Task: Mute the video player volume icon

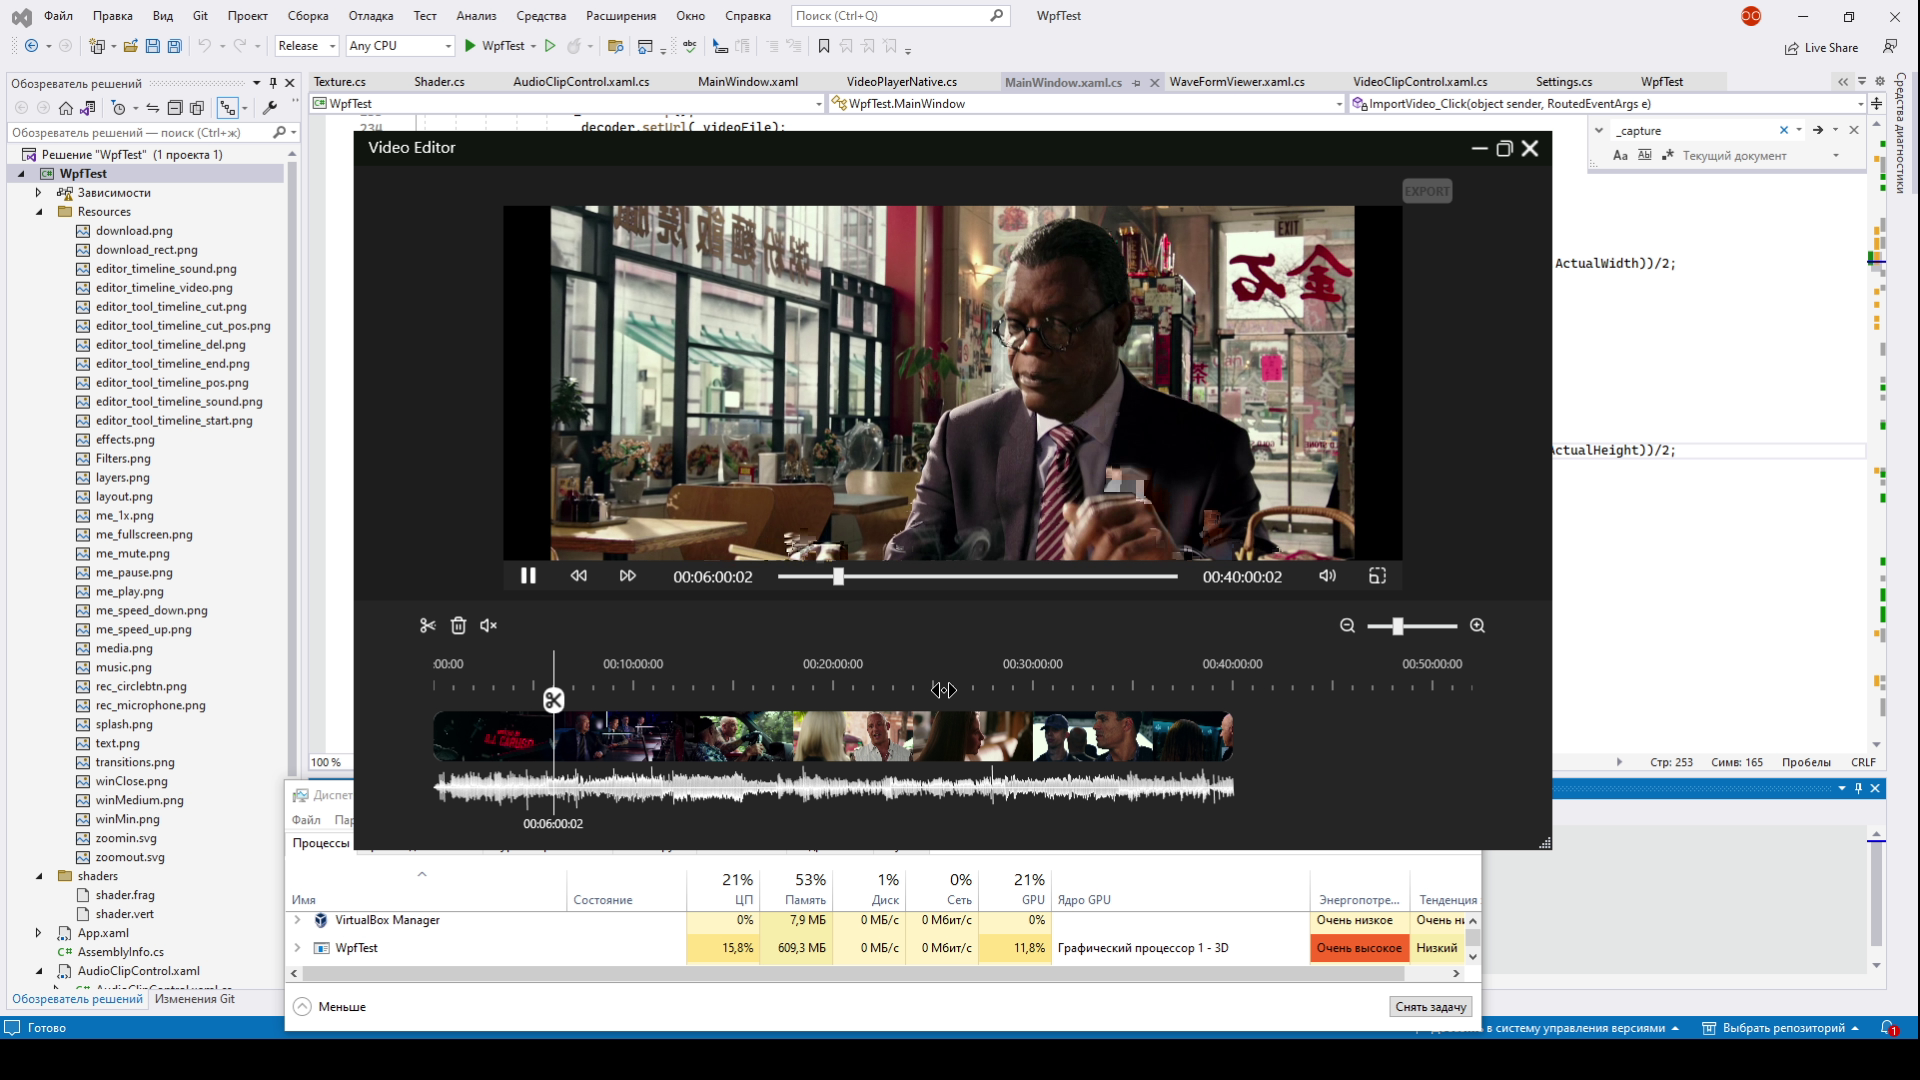Action: click(x=1327, y=576)
